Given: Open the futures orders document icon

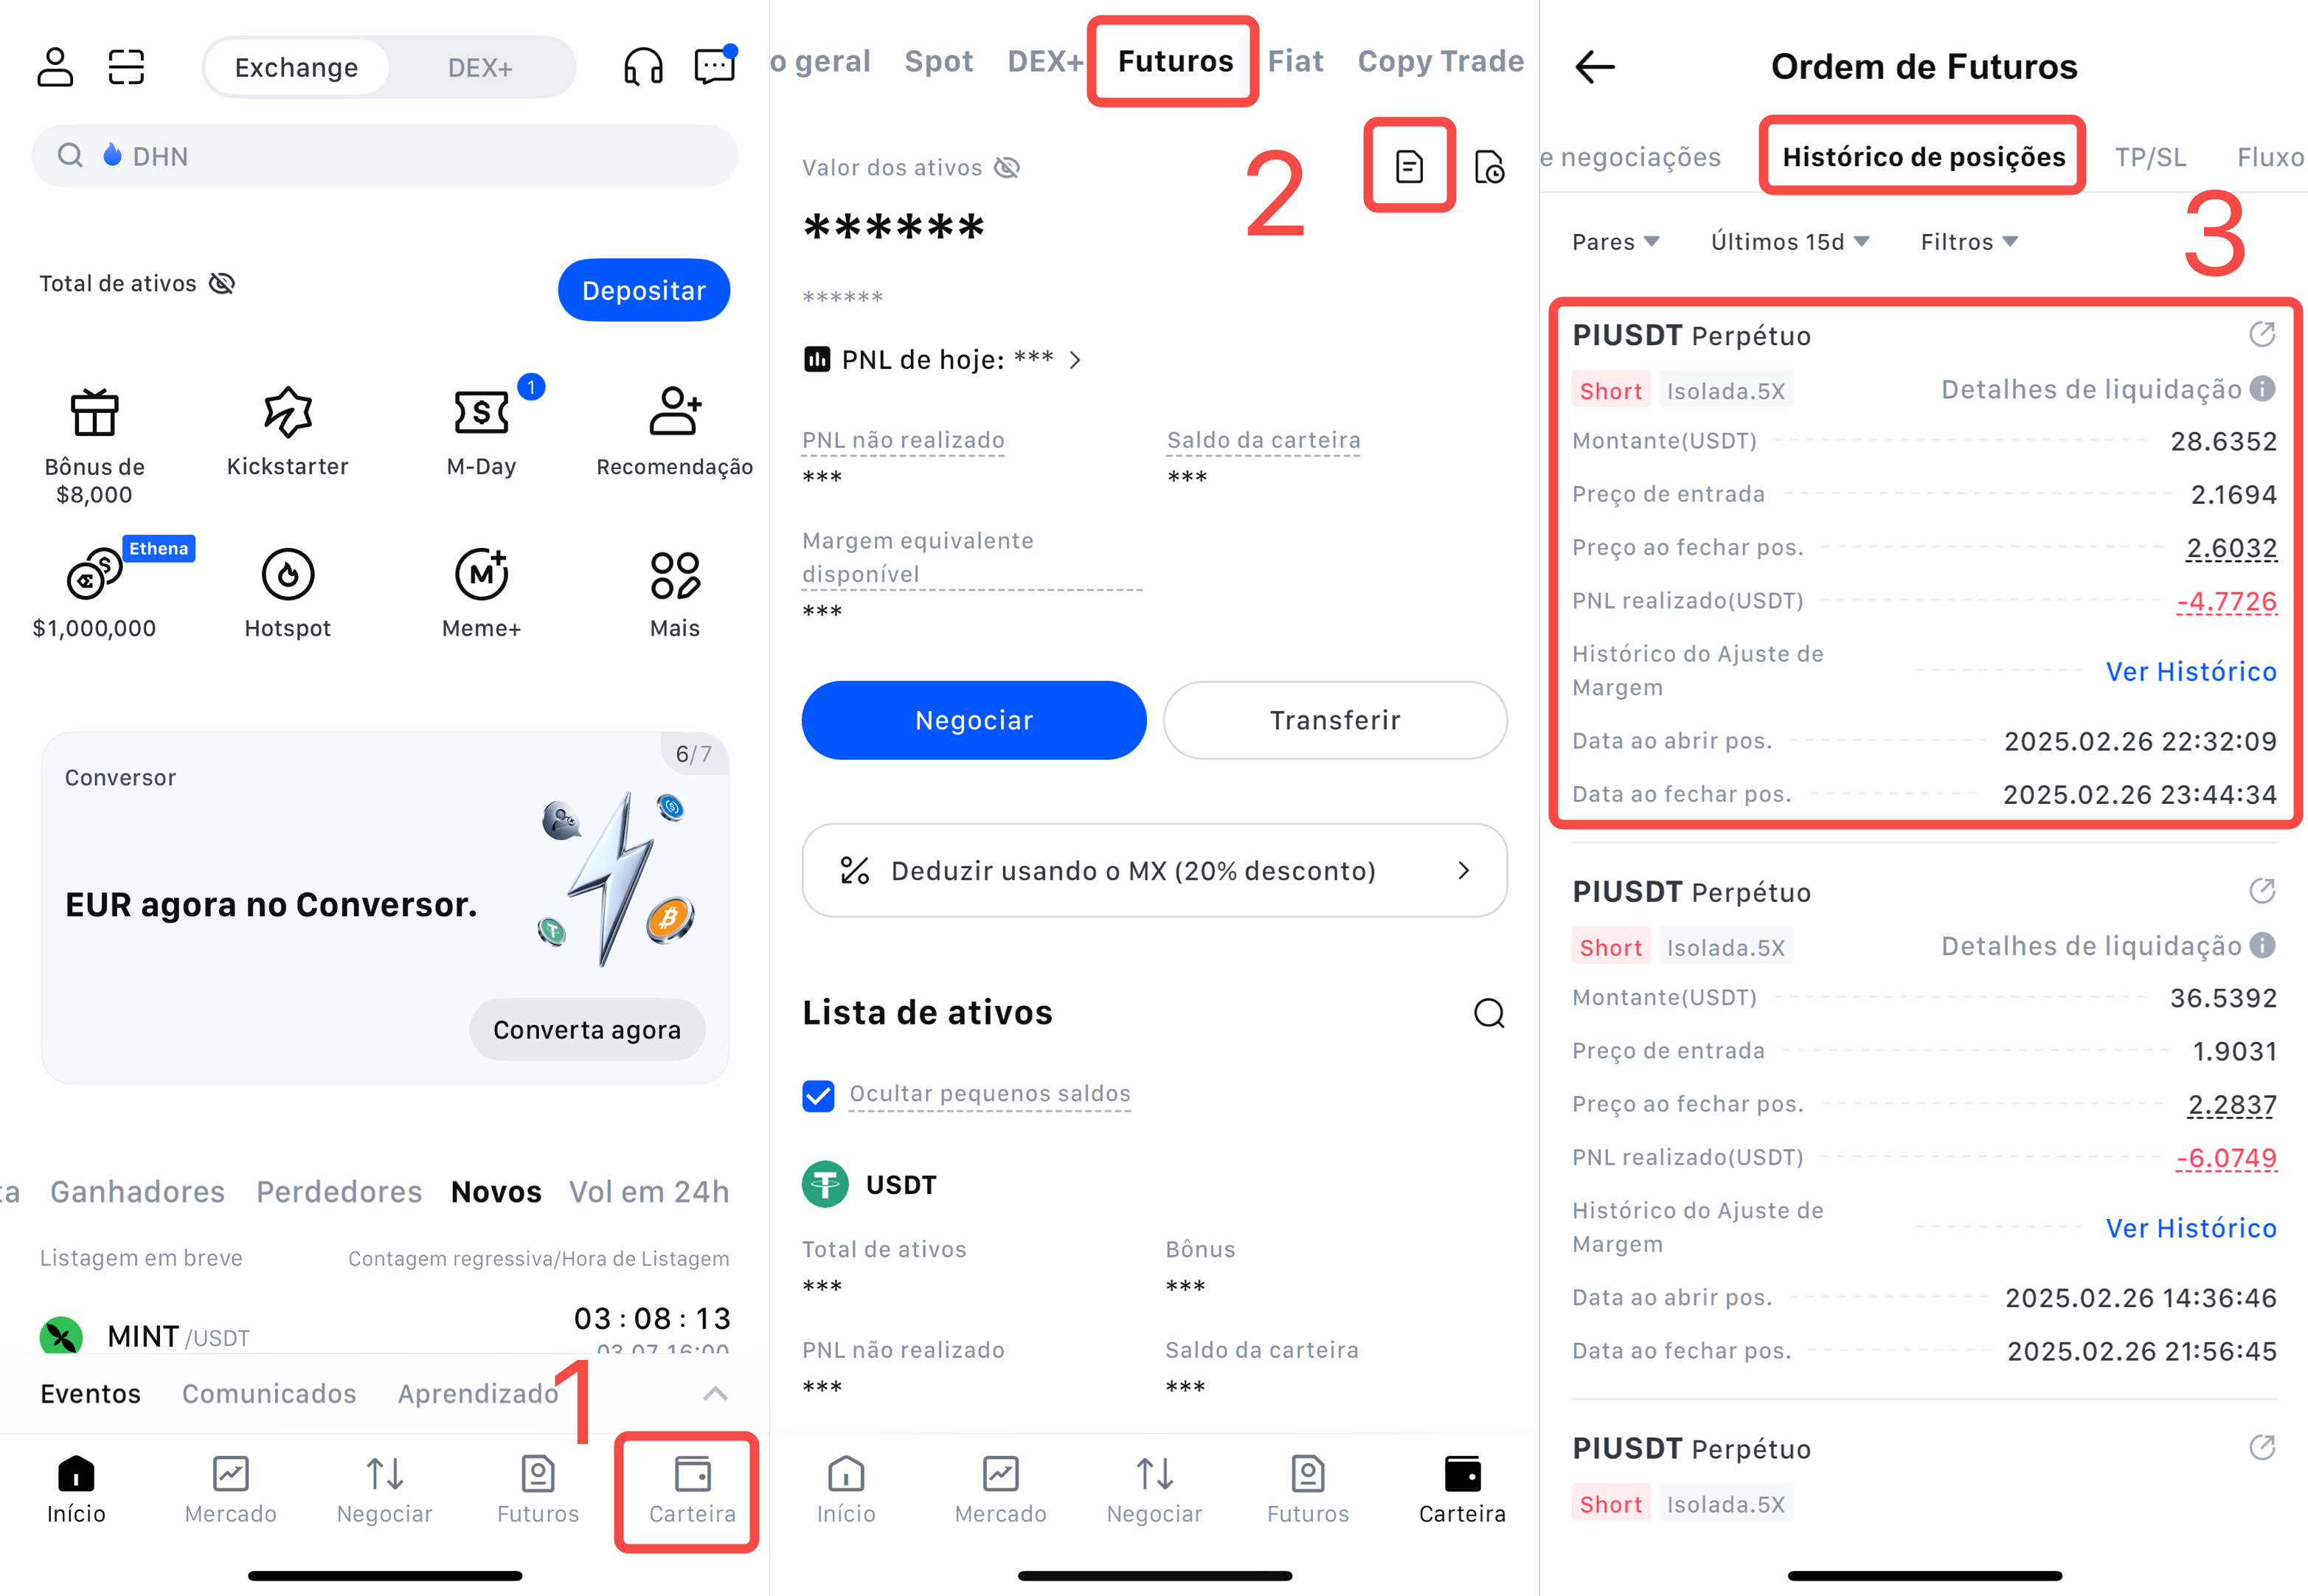Looking at the screenshot, I should point(1409,166).
